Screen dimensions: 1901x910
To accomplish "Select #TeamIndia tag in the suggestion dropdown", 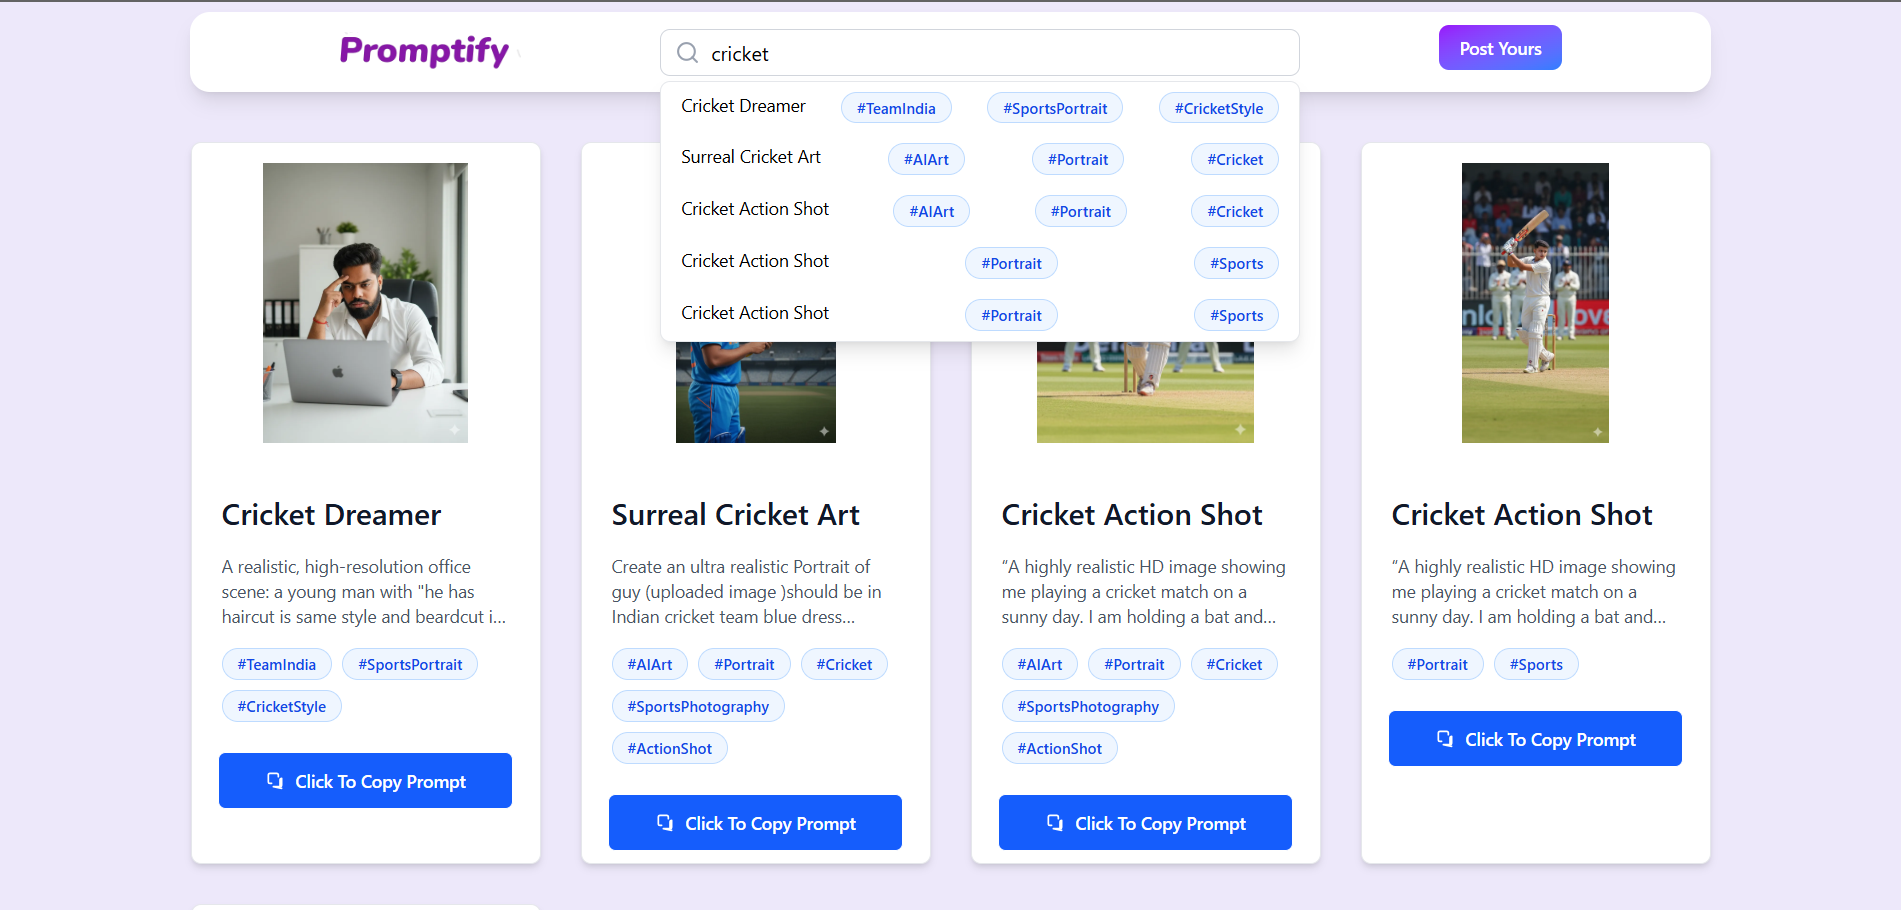I will (896, 107).
